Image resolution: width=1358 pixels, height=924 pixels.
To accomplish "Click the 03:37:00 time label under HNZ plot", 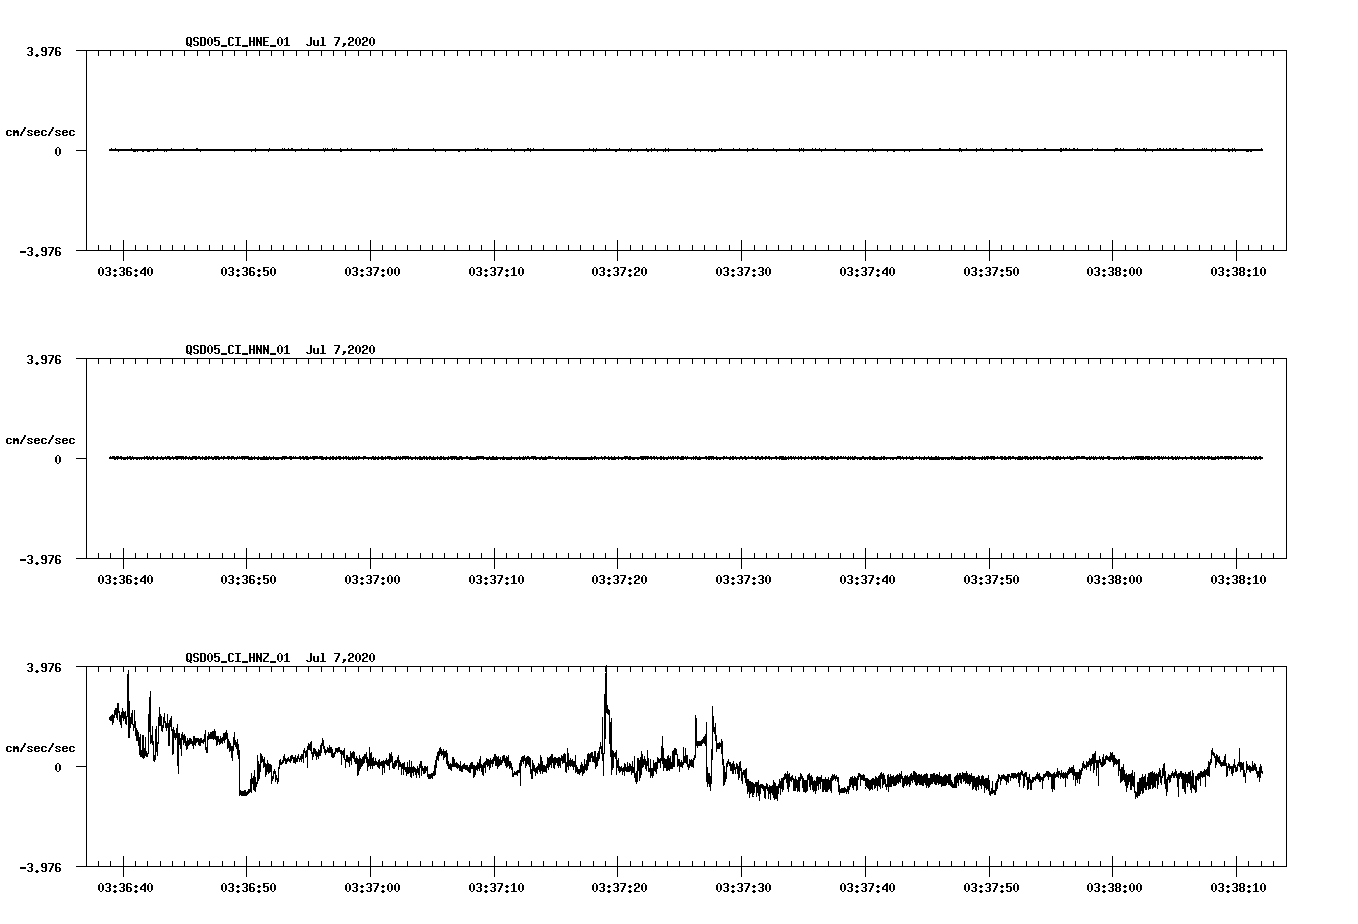I will (372, 888).
